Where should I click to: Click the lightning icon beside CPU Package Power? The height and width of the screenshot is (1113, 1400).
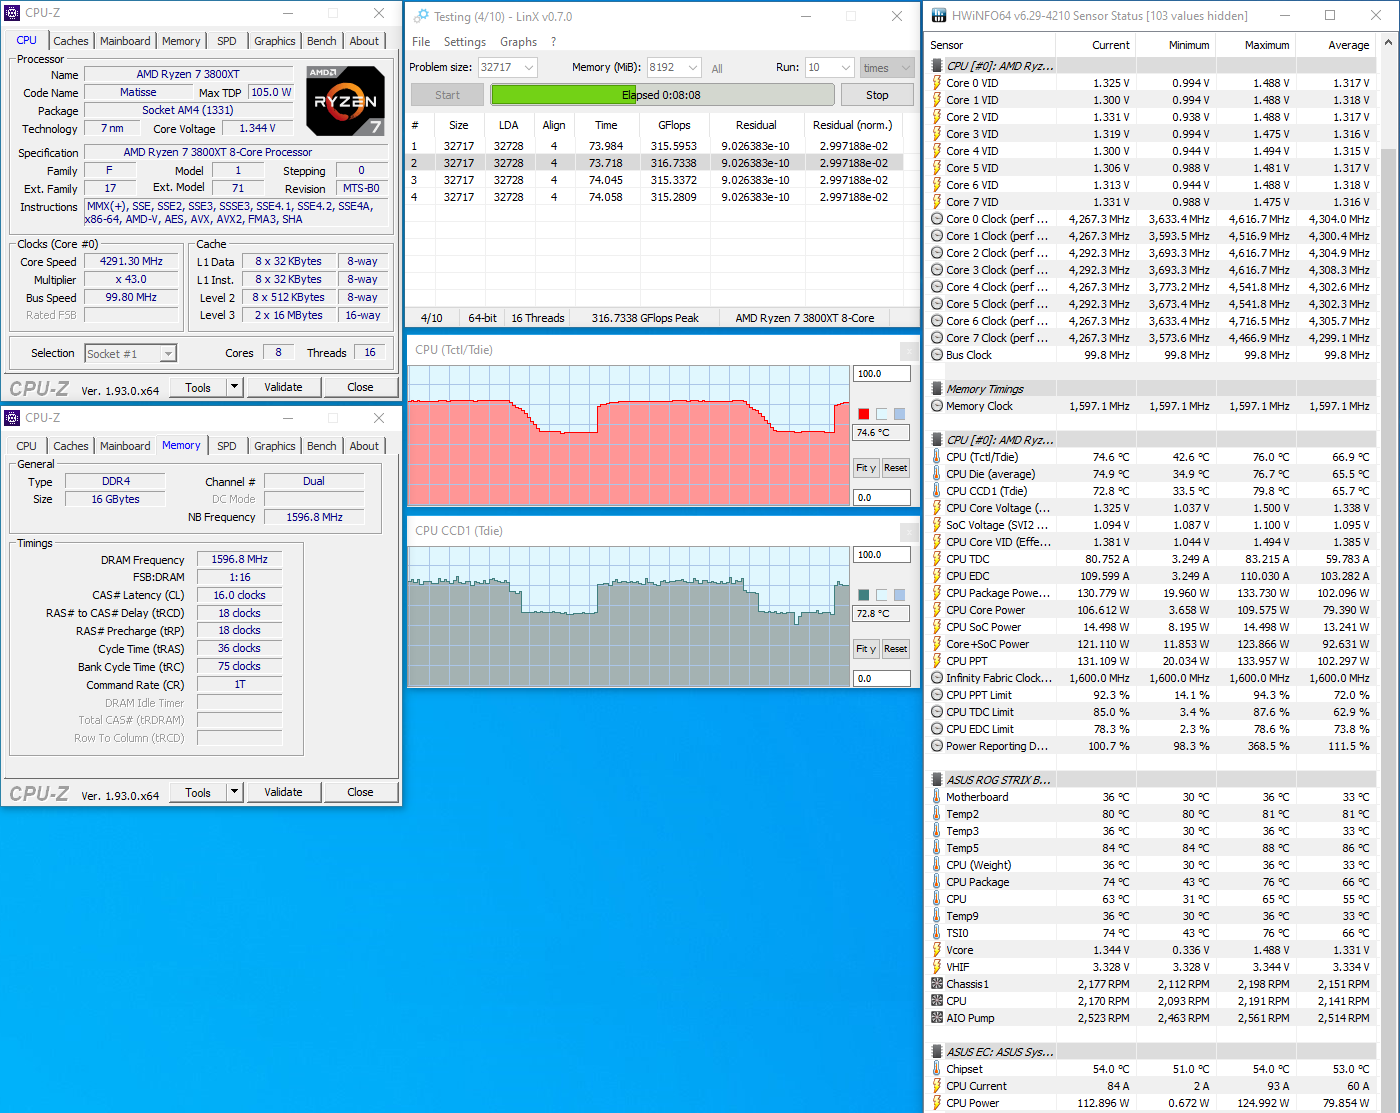click(x=937, y=593)
